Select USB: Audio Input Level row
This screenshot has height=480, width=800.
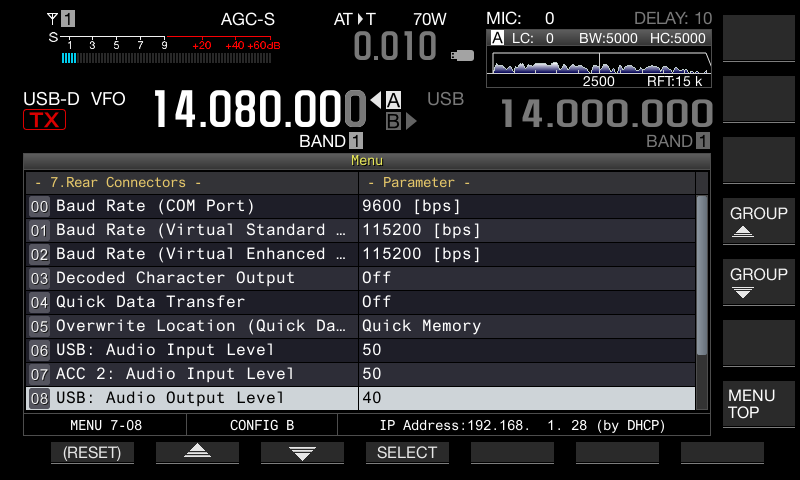click(x=360, y=350)
